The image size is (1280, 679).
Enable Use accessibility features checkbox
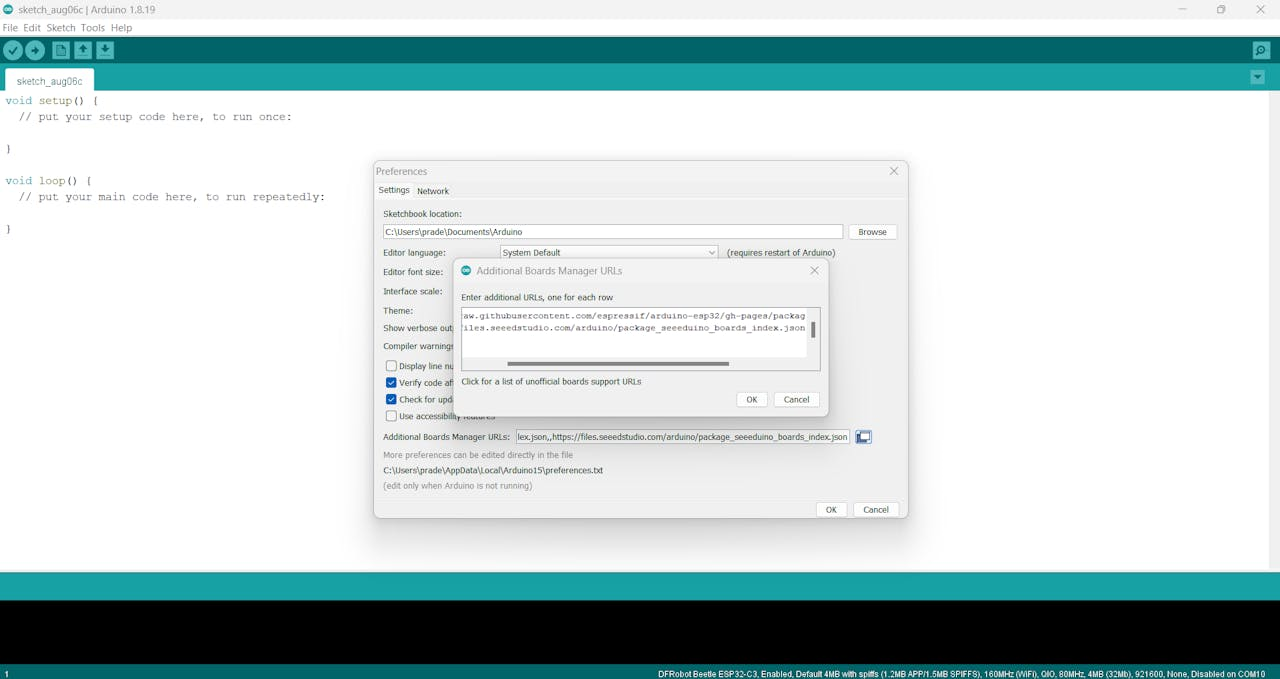pos(391,416)
